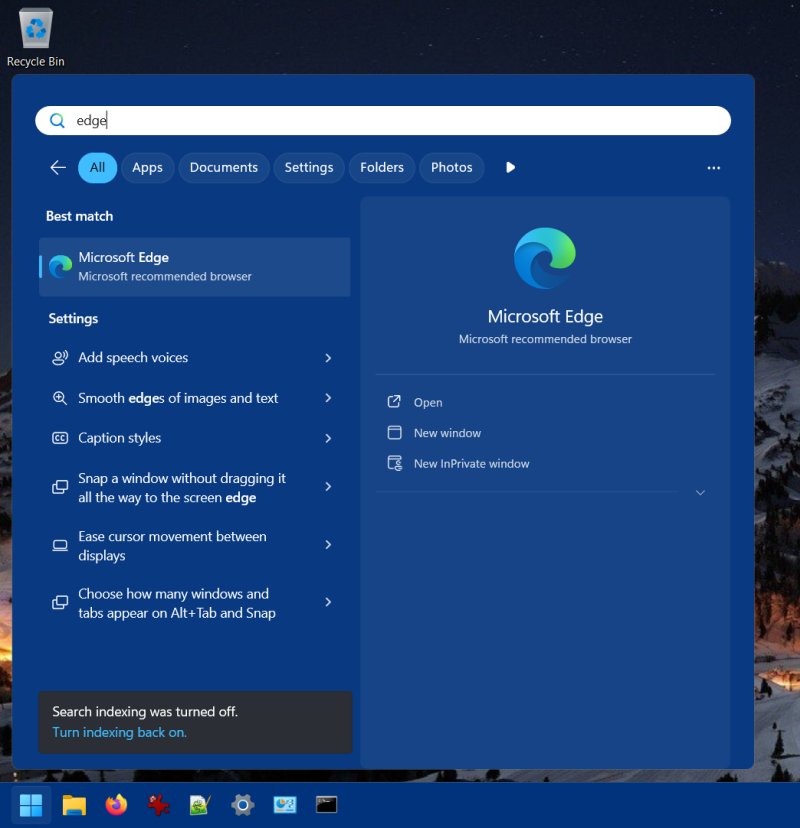Expand more actions chevron in Edge preview
The image size is (800, 828).
coord(700,493)
